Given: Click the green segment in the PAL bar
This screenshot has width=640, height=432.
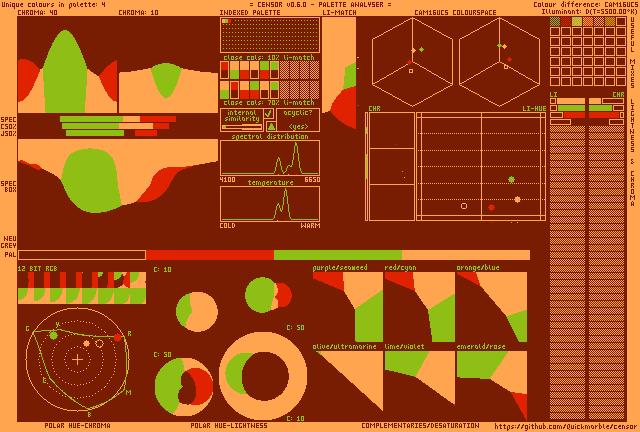Looking at the screenshot, I should tap(337, 255).
